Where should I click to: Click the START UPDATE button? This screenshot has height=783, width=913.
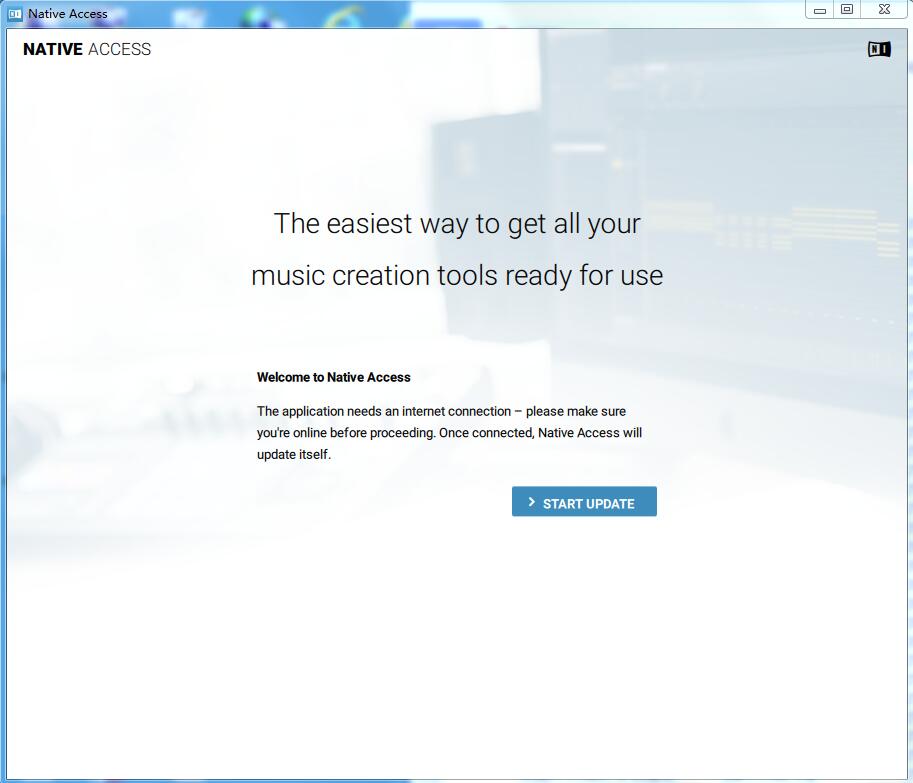584,502
